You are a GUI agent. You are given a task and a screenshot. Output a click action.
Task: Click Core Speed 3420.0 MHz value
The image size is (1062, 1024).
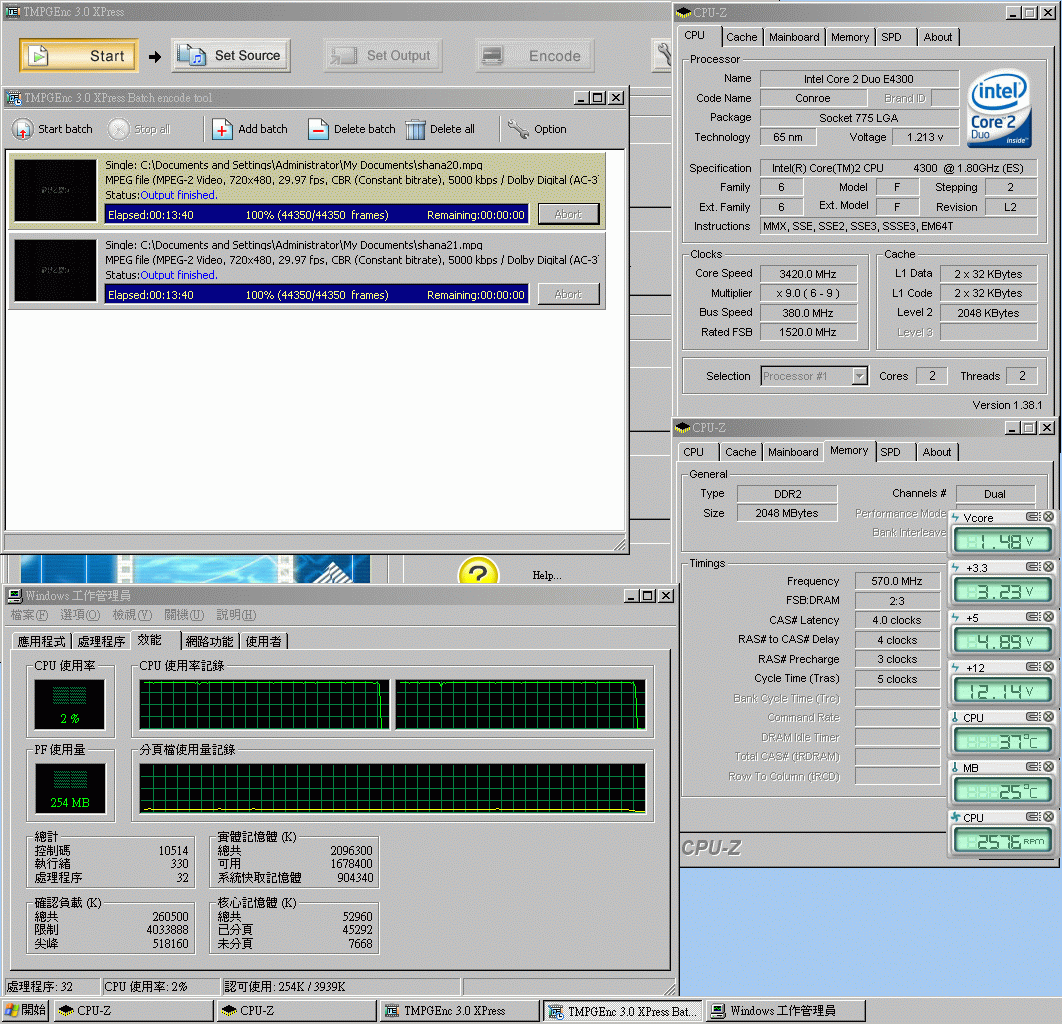808,274
